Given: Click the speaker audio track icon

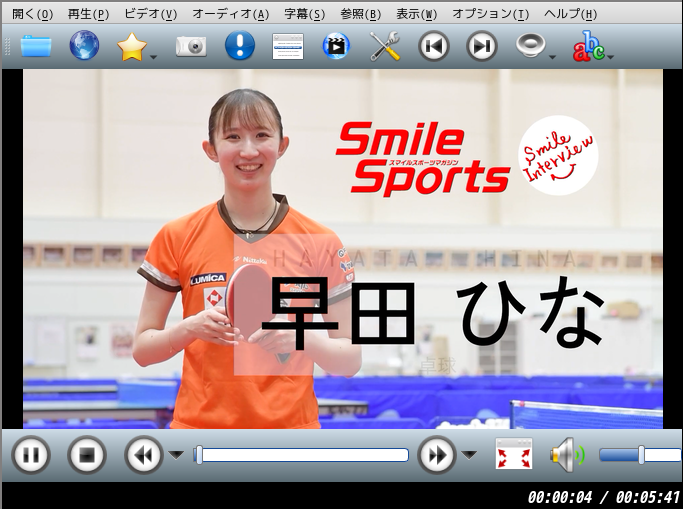Looking at the screenshot, I should [530, 45].
